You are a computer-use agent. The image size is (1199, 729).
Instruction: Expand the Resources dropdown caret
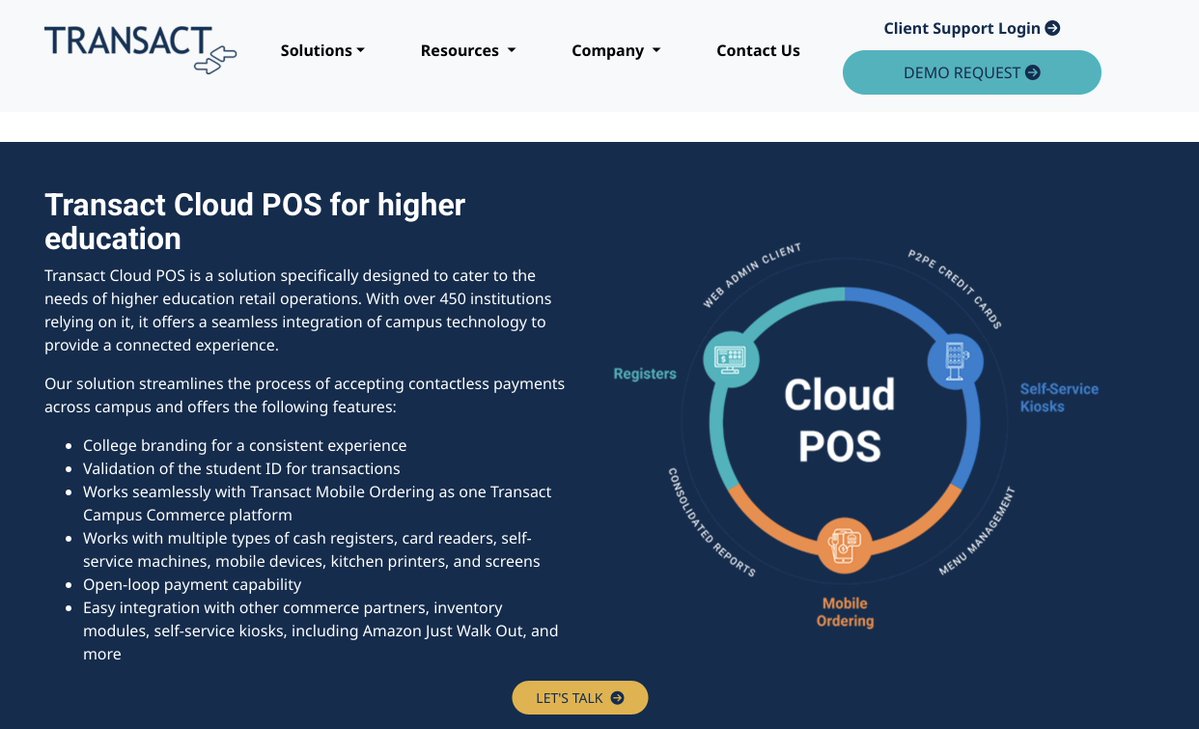point(512,50)
